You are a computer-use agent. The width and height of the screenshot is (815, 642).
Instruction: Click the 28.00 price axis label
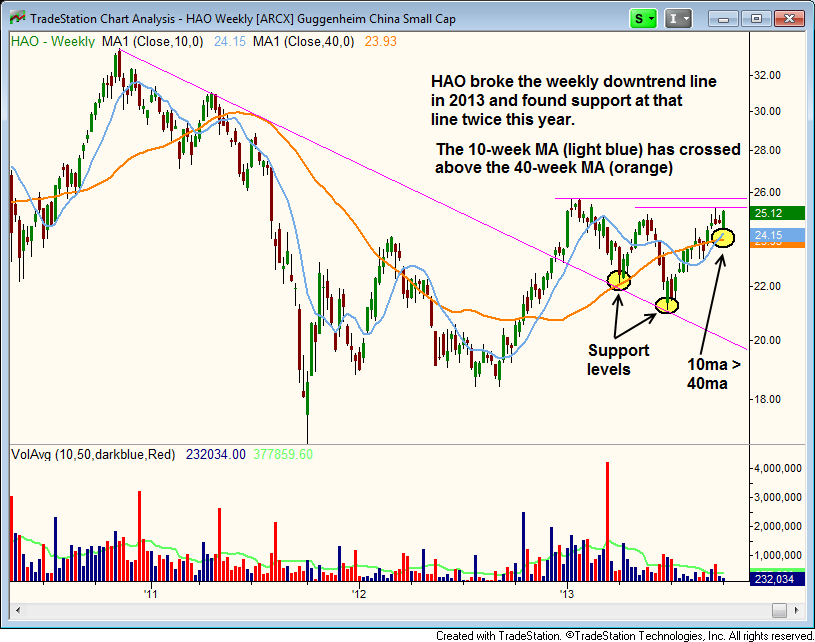coord(767,150)
